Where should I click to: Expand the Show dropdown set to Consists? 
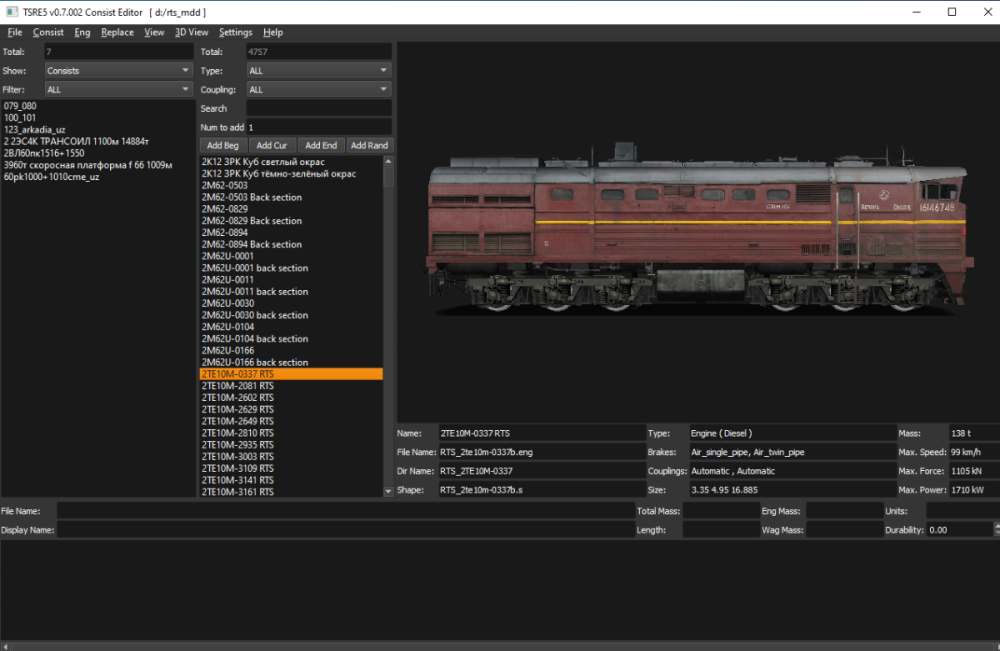tap(118, 71)
